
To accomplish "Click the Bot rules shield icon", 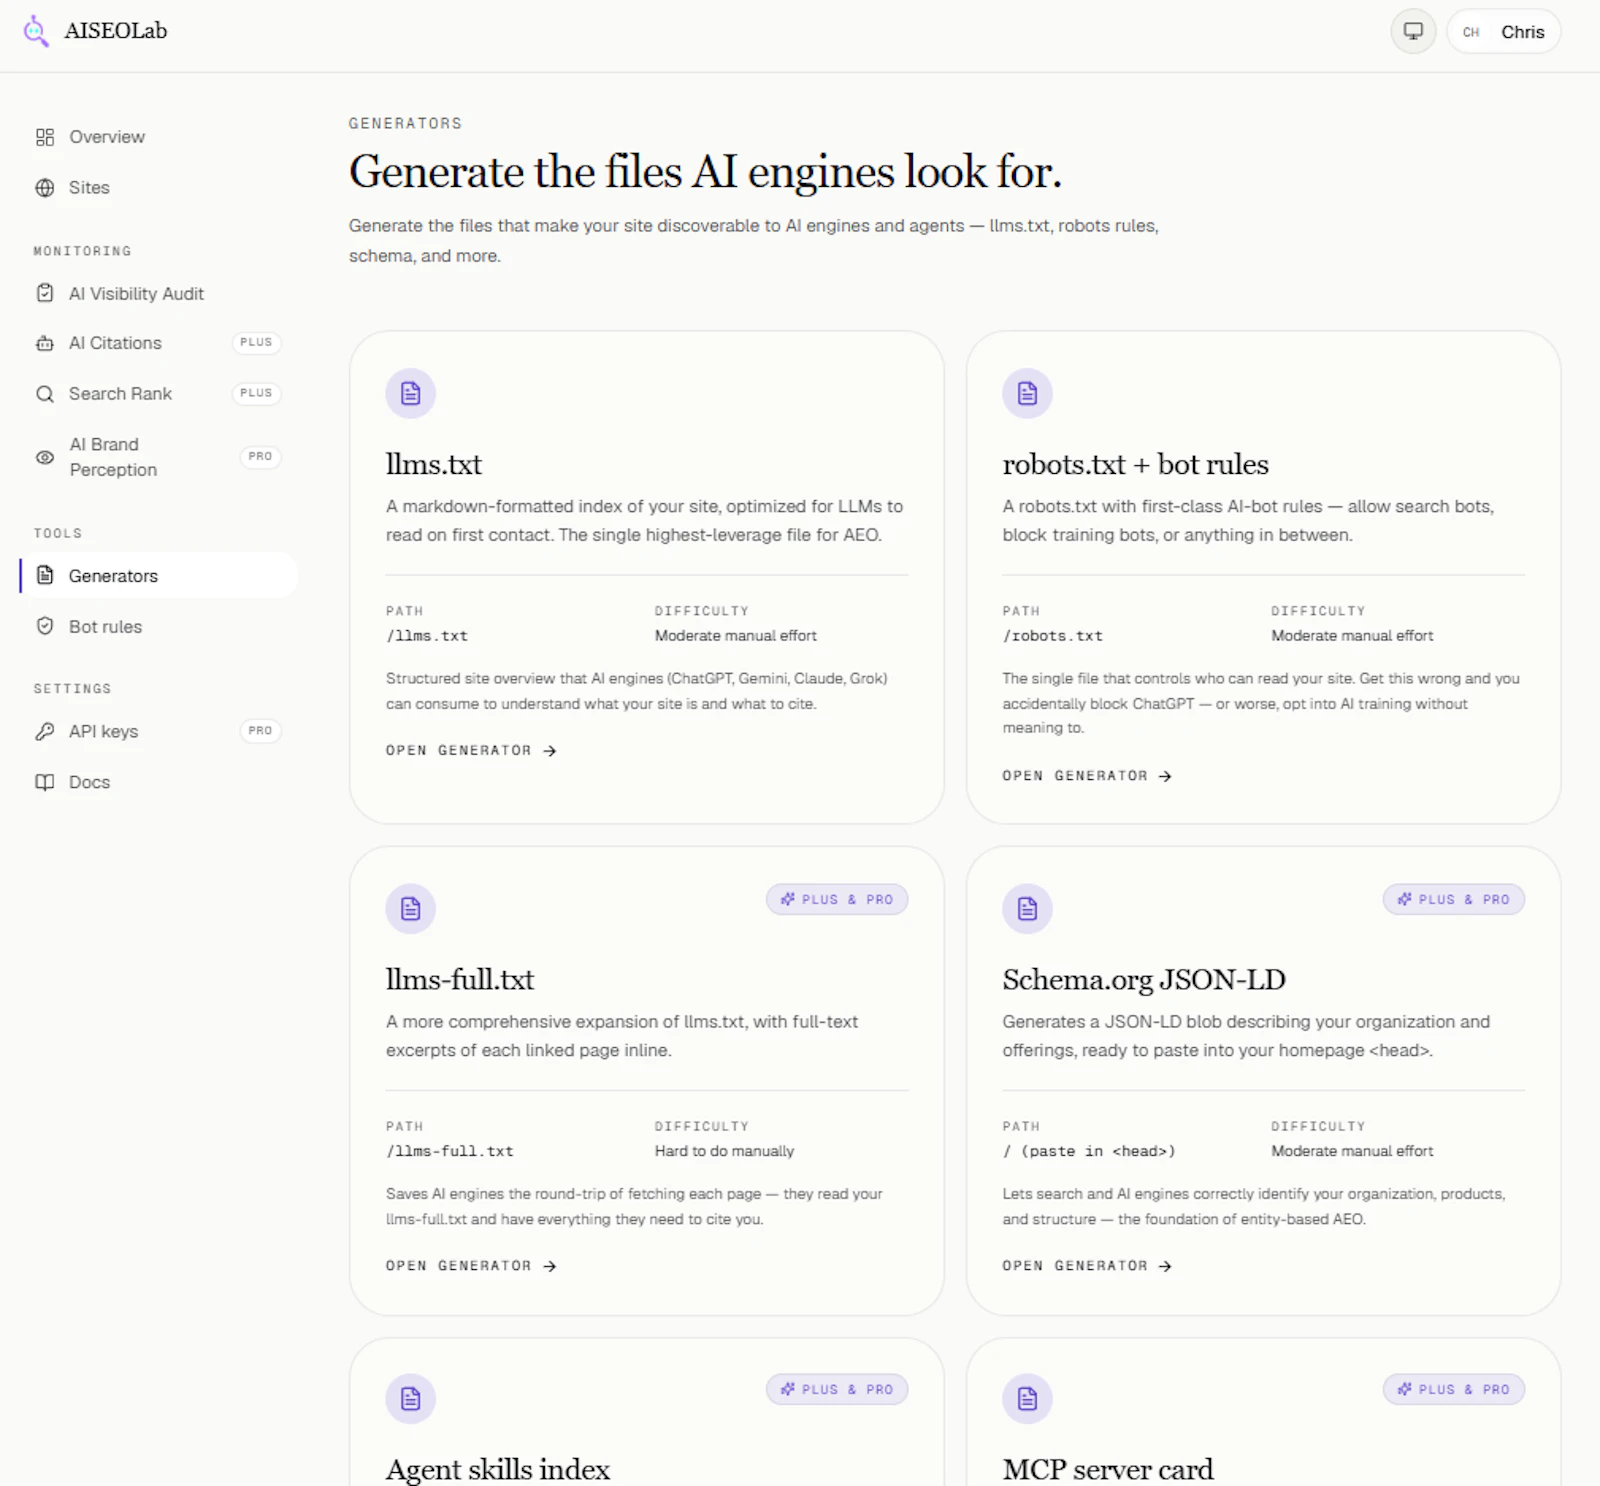I will pos(45,626).
